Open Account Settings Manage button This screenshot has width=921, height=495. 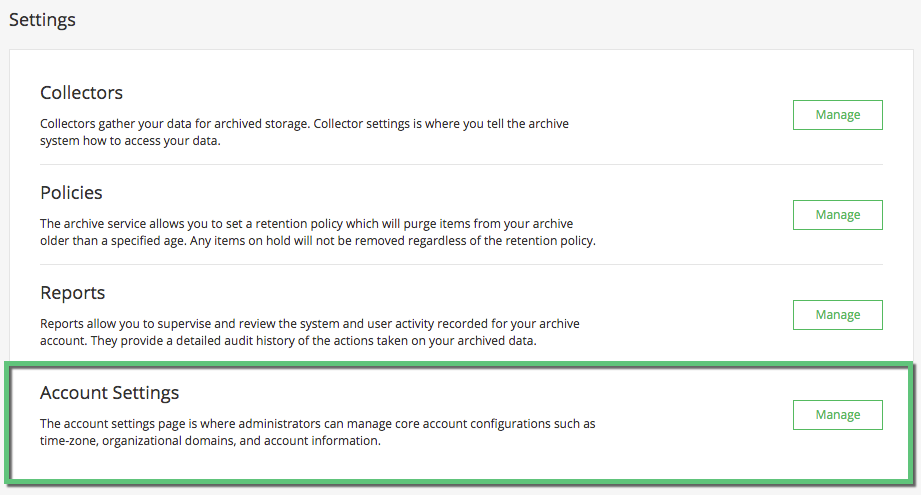pyautogui.click(x=838, y=415)
